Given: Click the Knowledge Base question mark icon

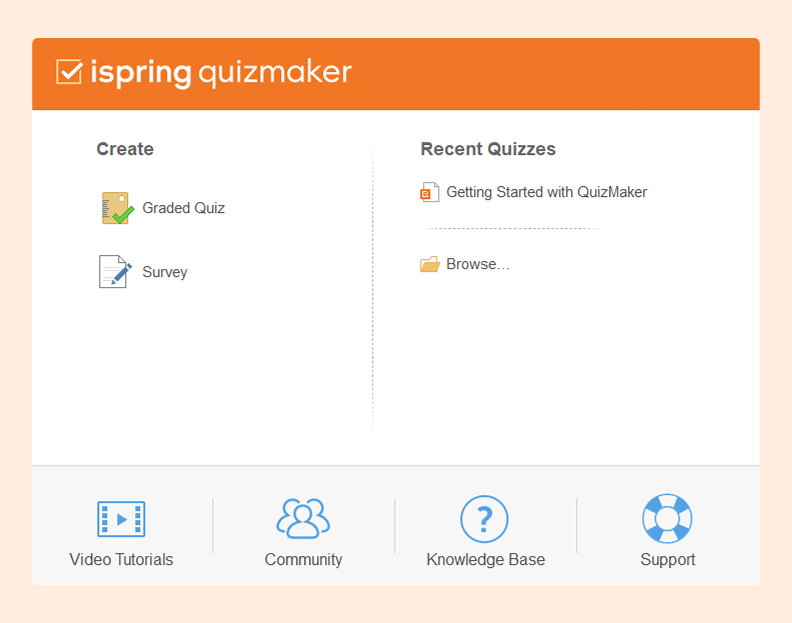Looking at the screenshot, I should point(484,519).
